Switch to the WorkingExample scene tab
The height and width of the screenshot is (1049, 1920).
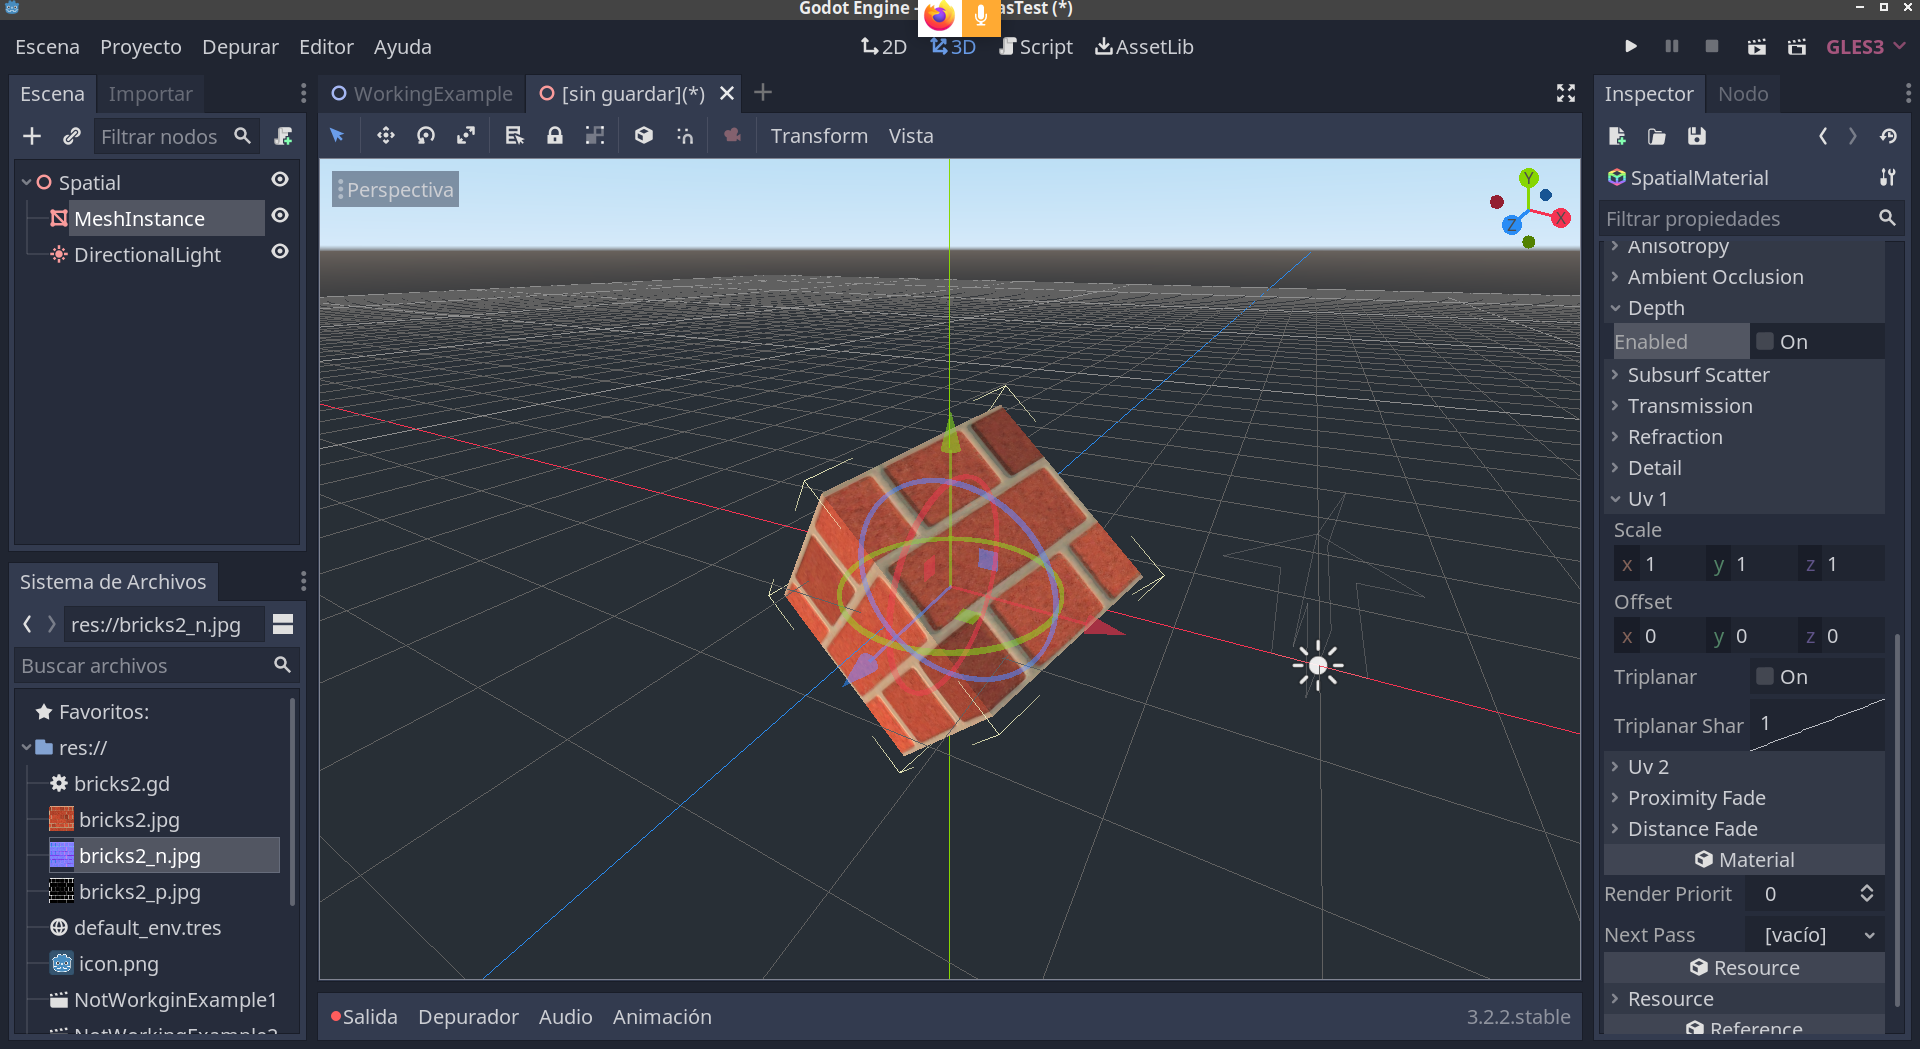coord(423,94)
